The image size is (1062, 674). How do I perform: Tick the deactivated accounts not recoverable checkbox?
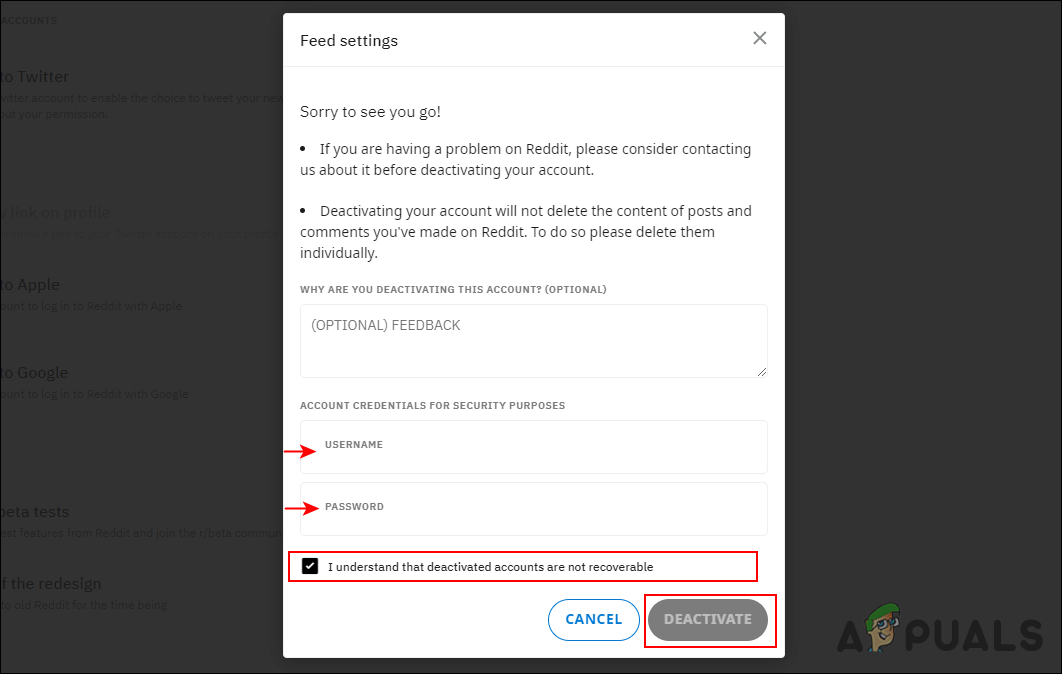pos(310,566)
